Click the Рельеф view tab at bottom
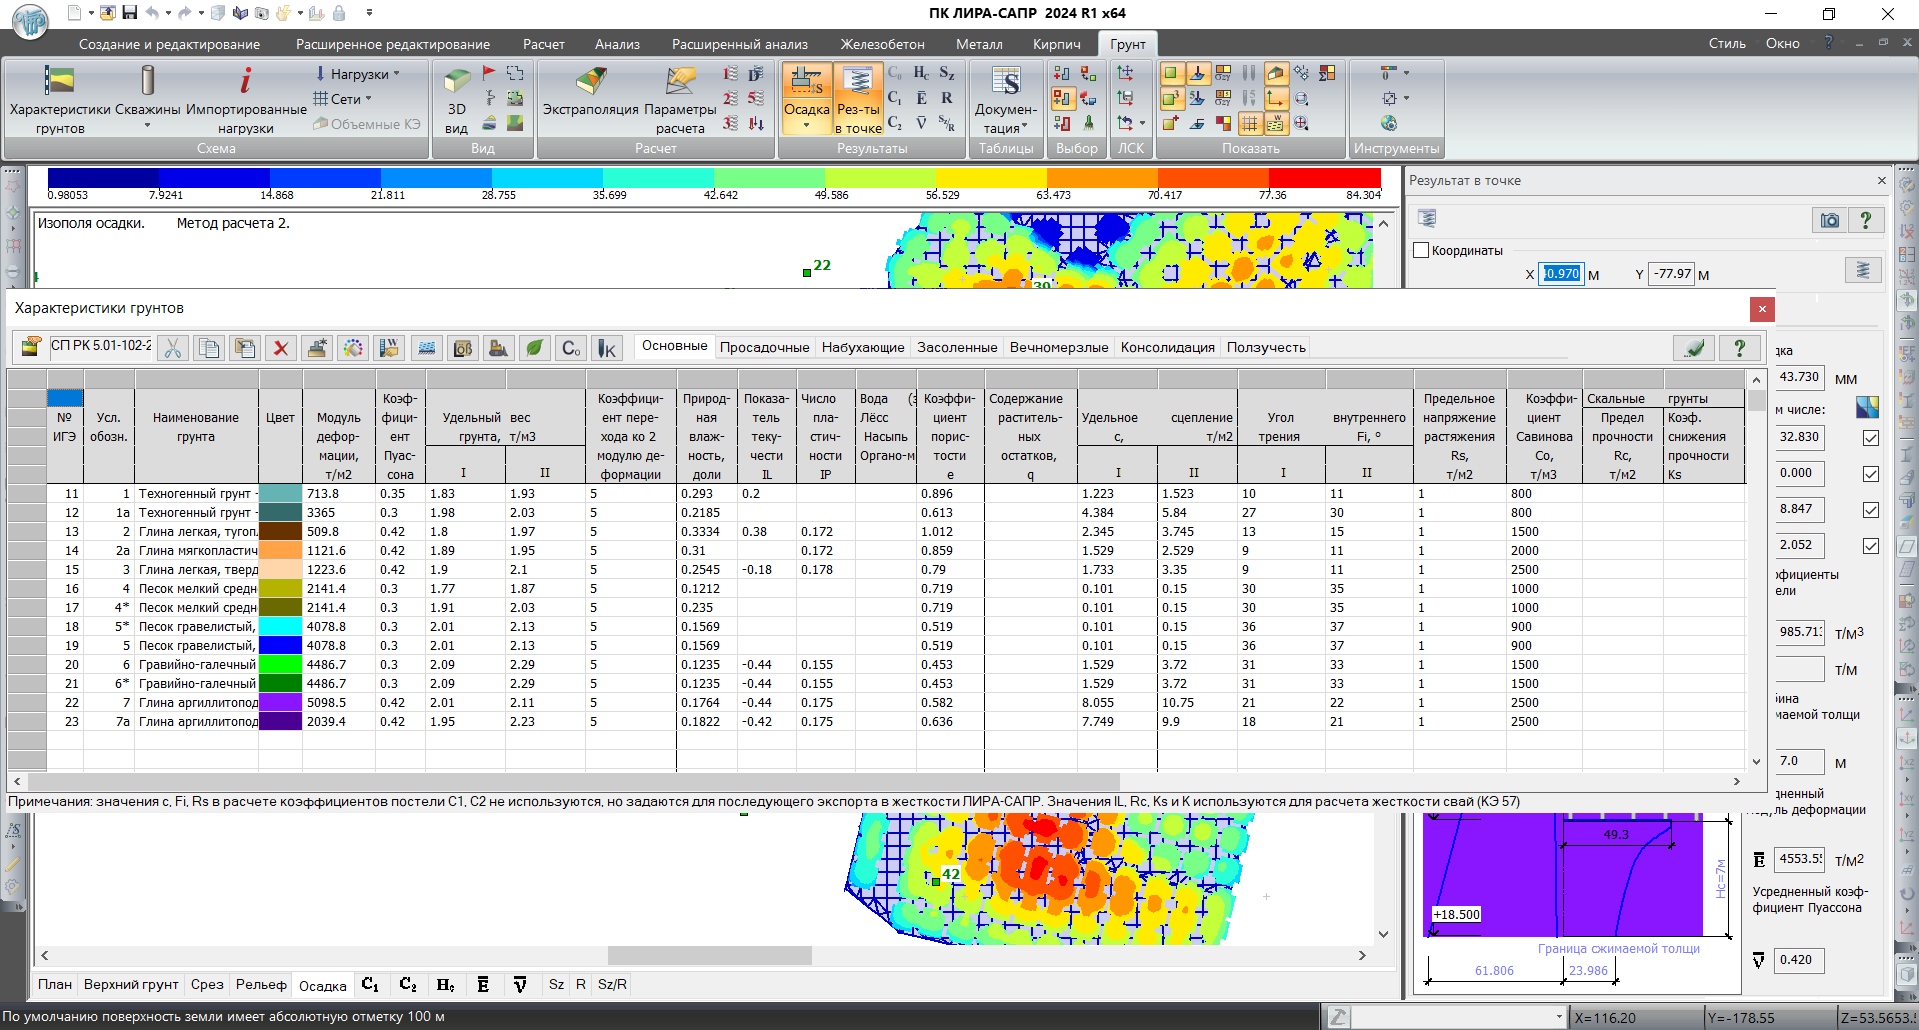Viewport: 1919px width, 1030px height. pyautogui.click(x=261, y=985)
